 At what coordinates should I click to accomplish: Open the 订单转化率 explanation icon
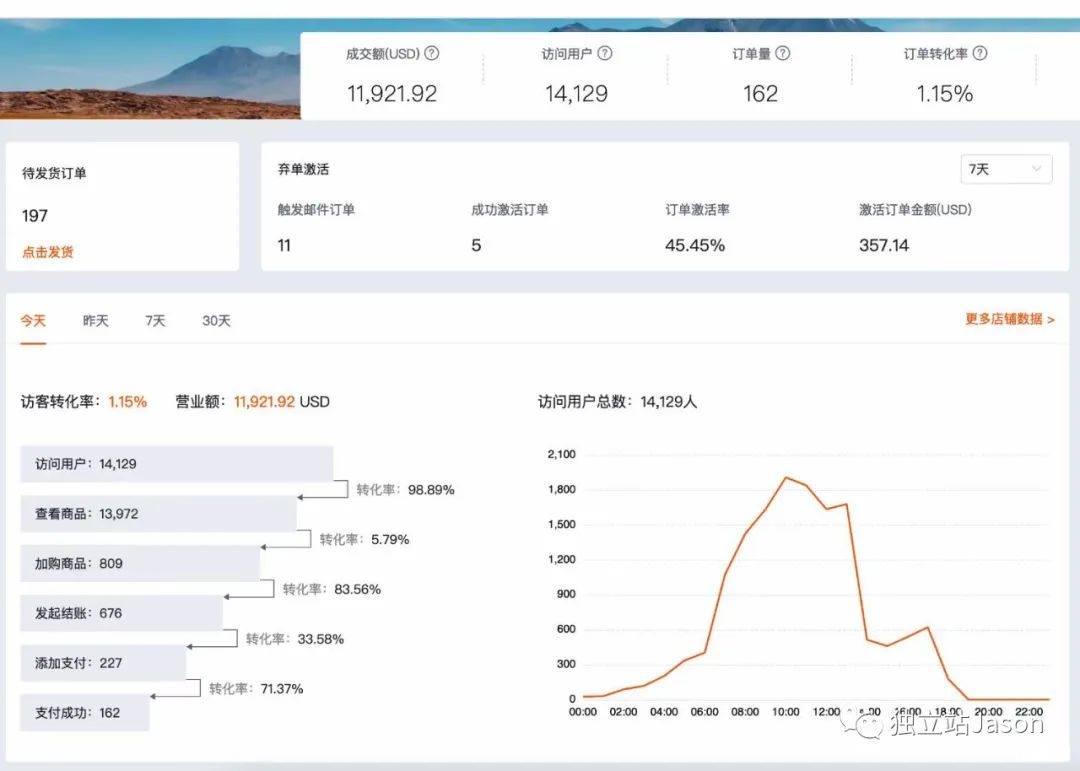click(981, 55)
